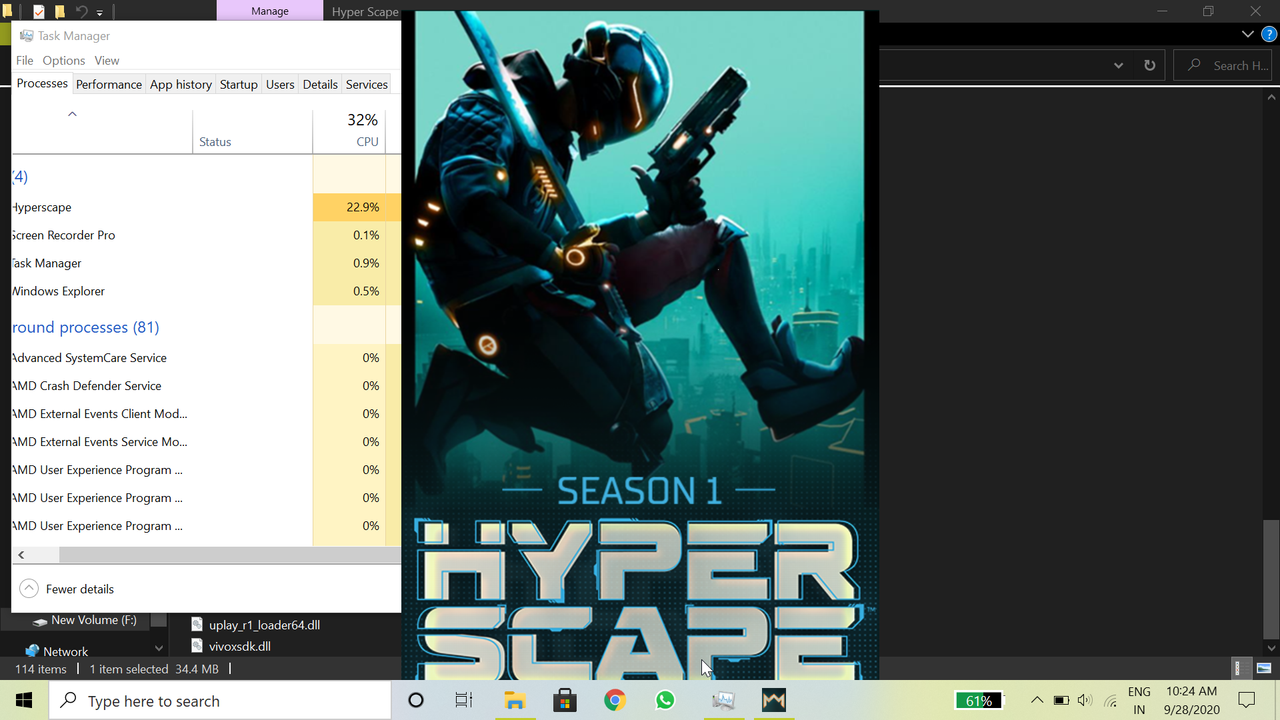Open File Explorer from the taskbar
This screenshot has height=720, width=1280.
(514, 700)
